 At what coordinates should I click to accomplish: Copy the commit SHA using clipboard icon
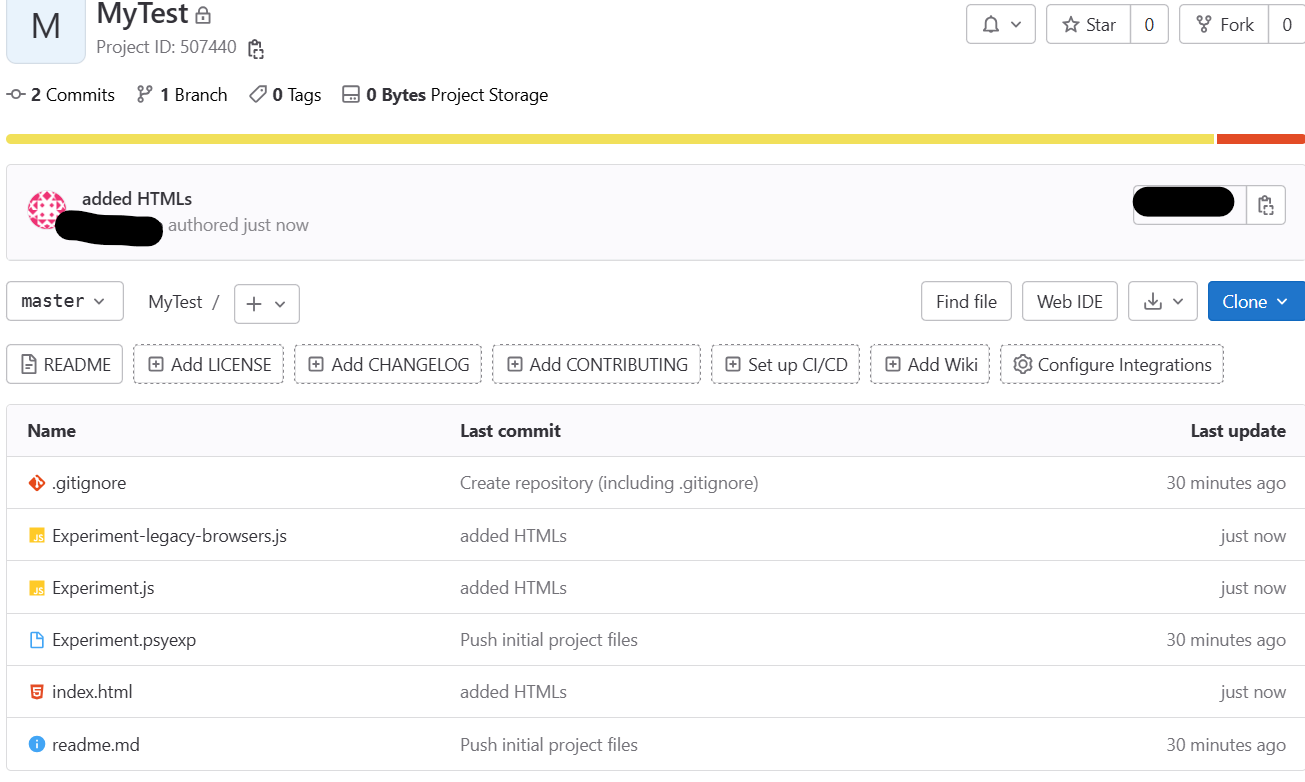(1266, 205)
